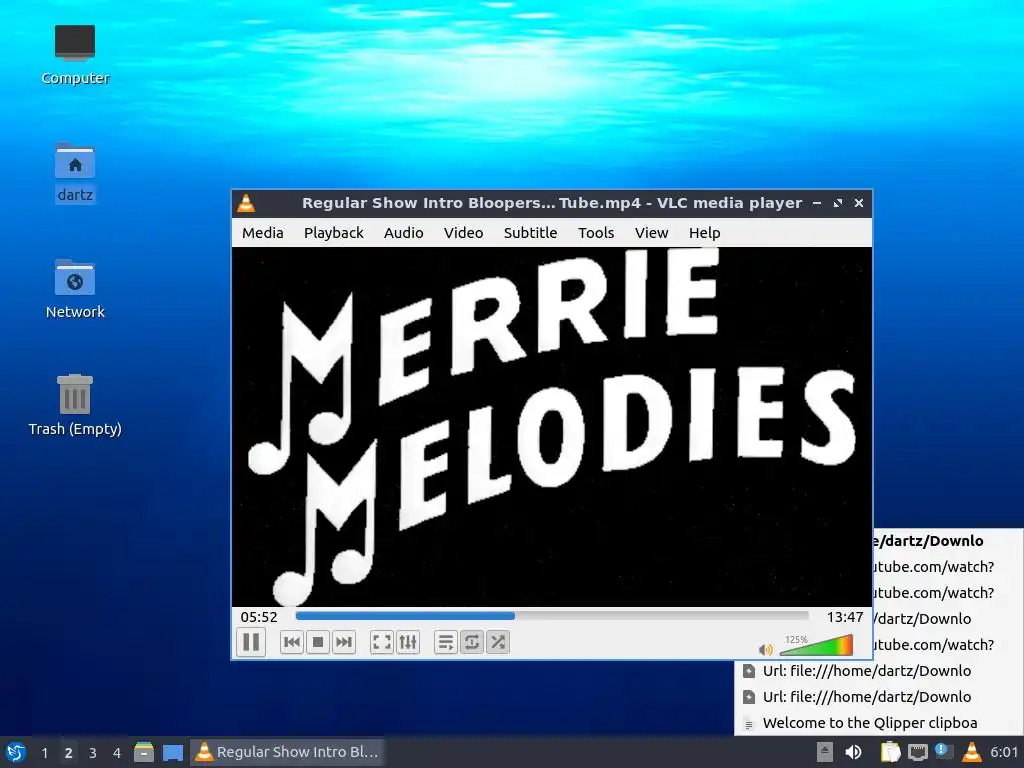Viewport: 1024px width, 768px height.
Task: Show extended settings equalizer button
Action: pyautogui.click(x=408, y=643)
